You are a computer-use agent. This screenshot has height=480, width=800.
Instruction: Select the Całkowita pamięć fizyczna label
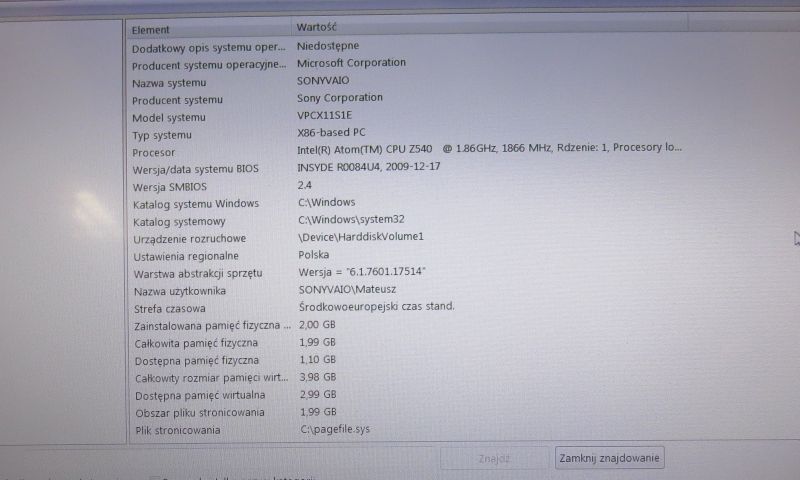click(x=196, y=343)
